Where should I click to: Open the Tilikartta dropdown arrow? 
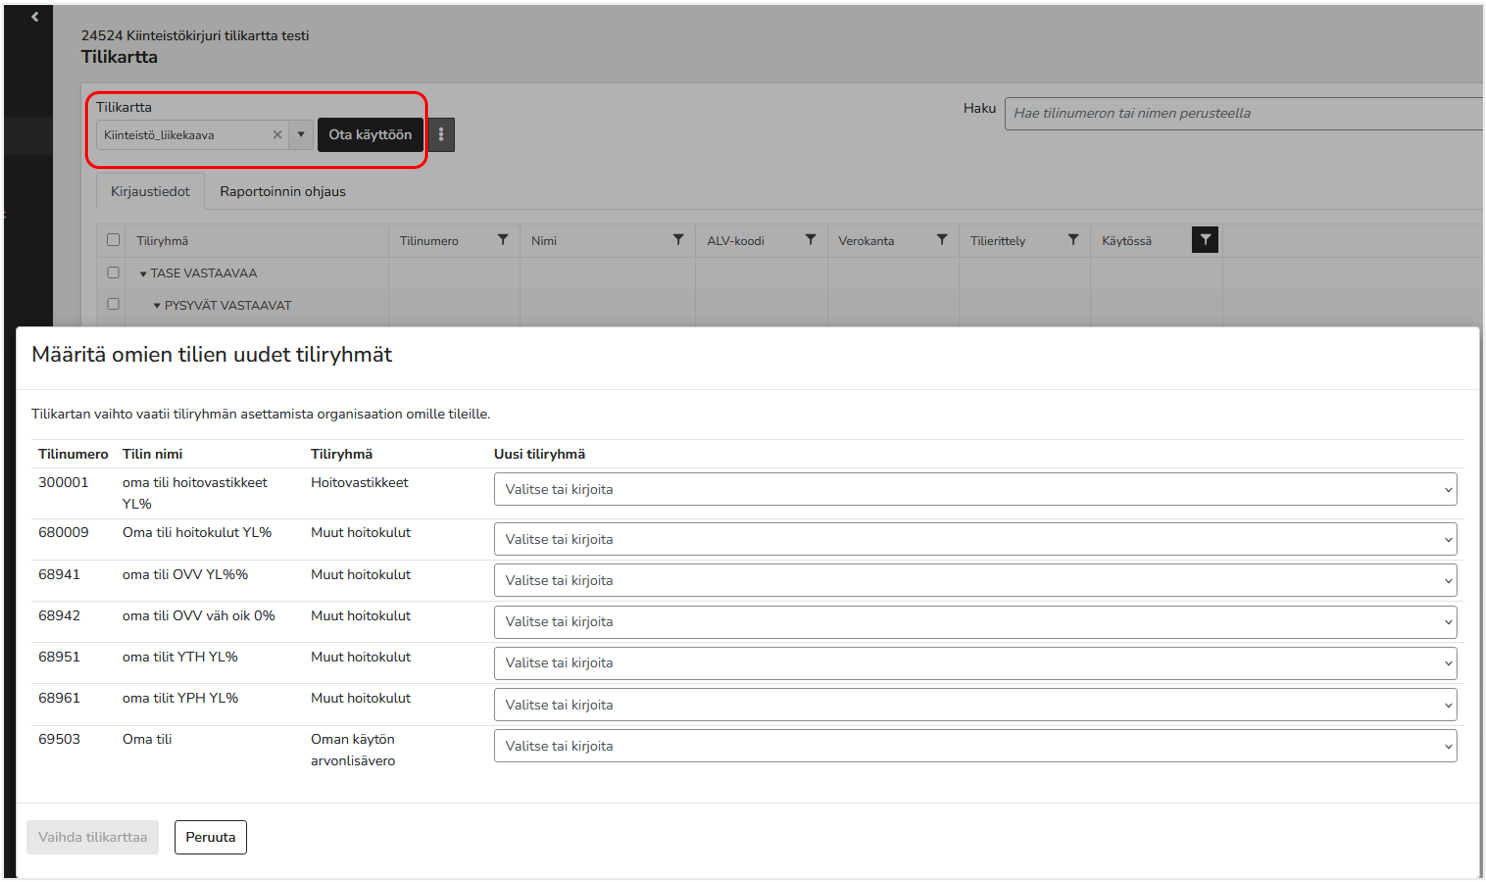301,135
